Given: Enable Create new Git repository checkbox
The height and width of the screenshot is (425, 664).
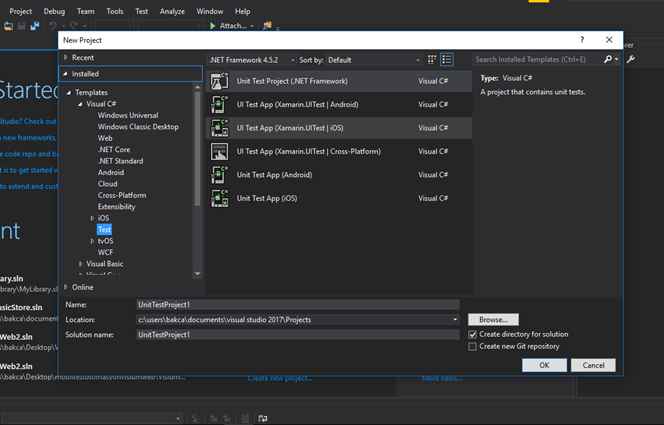Looking at the screenshot, I should pos(473,347).
